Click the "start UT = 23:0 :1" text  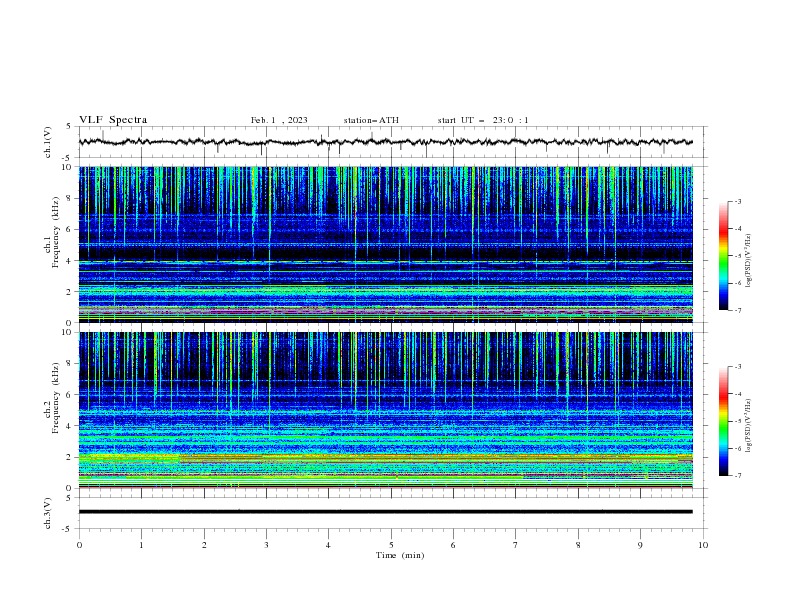pos(483,120)
